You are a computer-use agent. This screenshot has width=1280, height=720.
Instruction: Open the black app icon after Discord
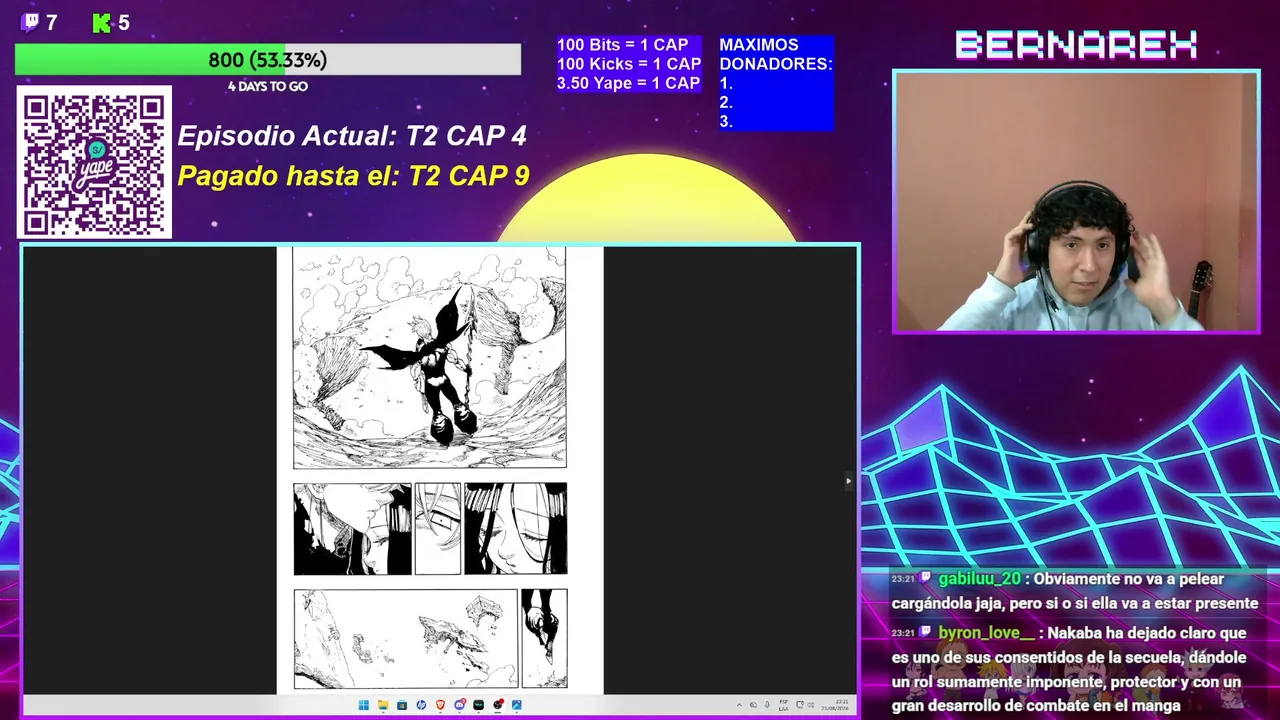point(478,705)
